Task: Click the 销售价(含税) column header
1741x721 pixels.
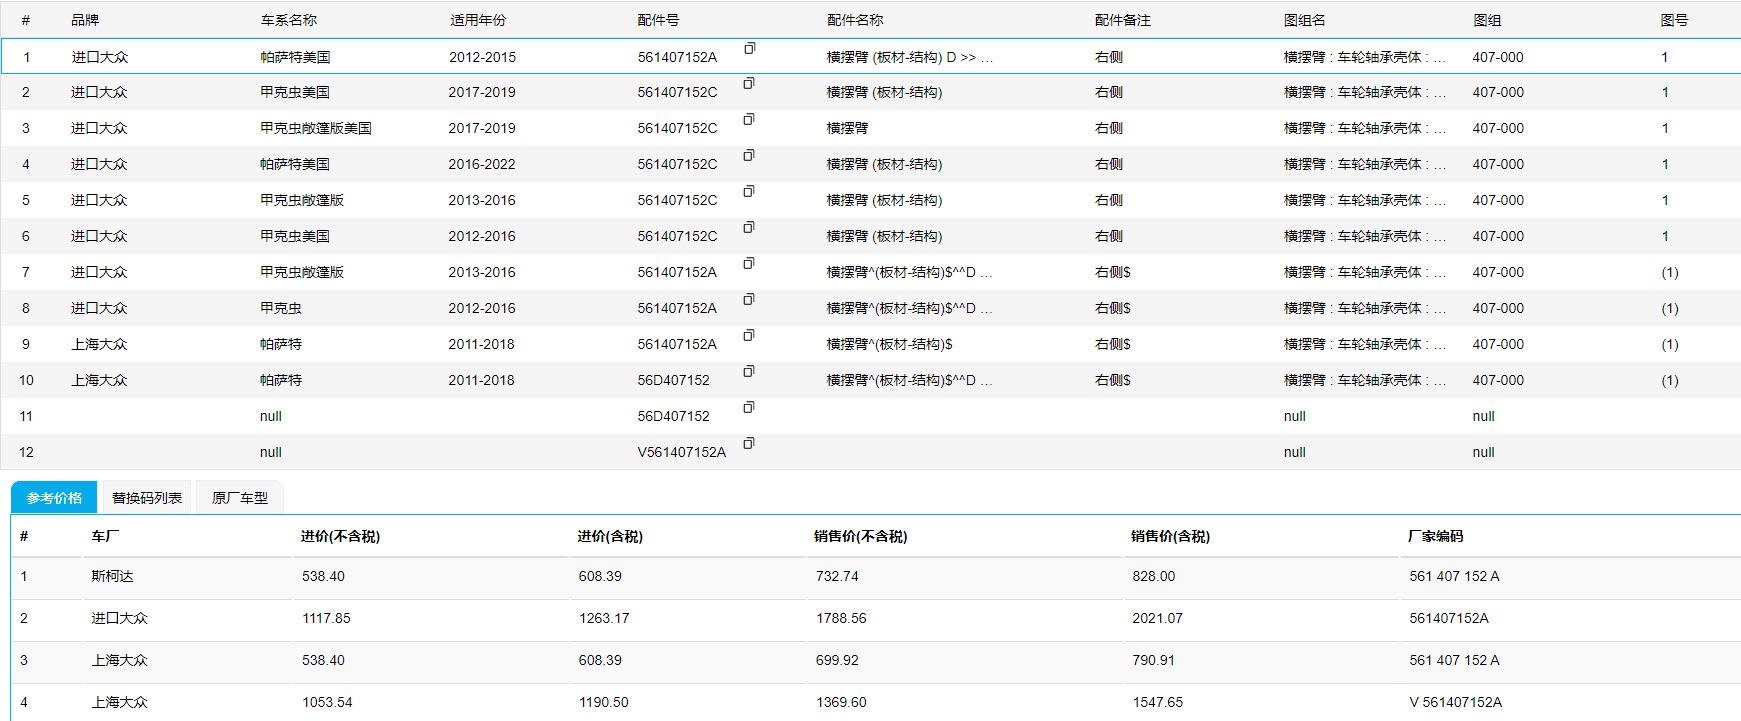Action: pyautogui.click(x=1170, y=537)
